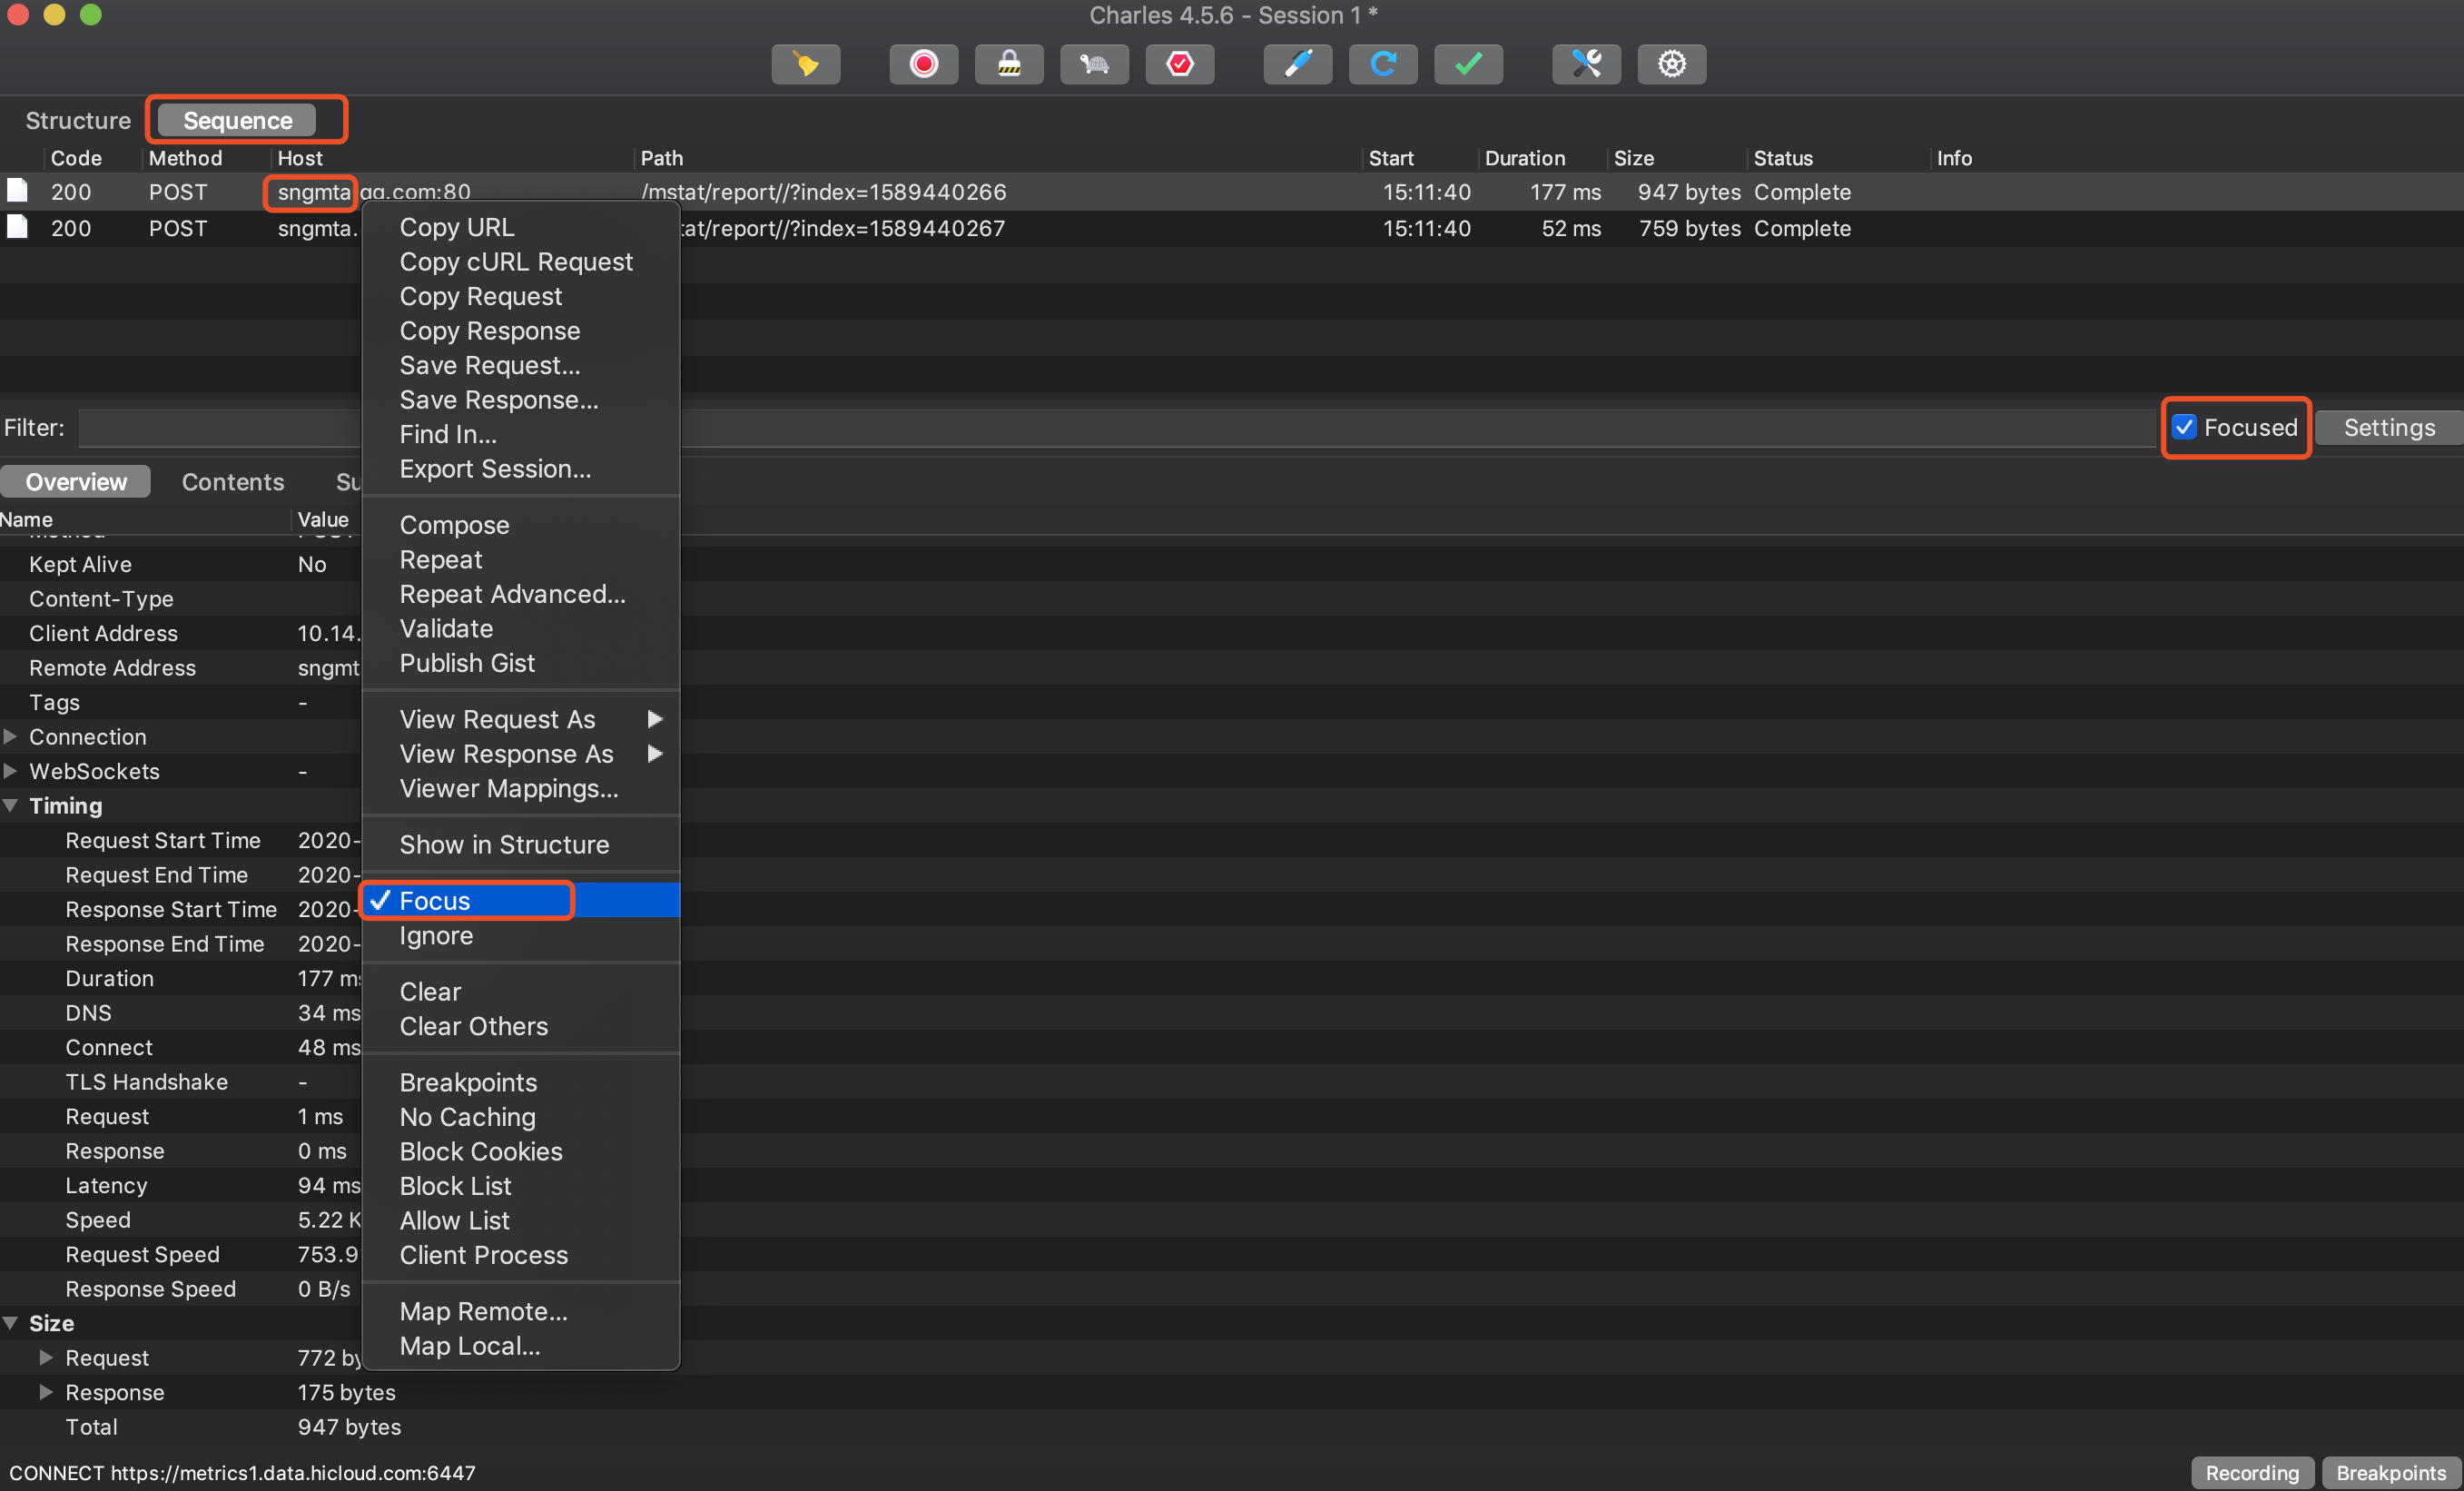Open View Request As submenu

(x=497, y=719)
